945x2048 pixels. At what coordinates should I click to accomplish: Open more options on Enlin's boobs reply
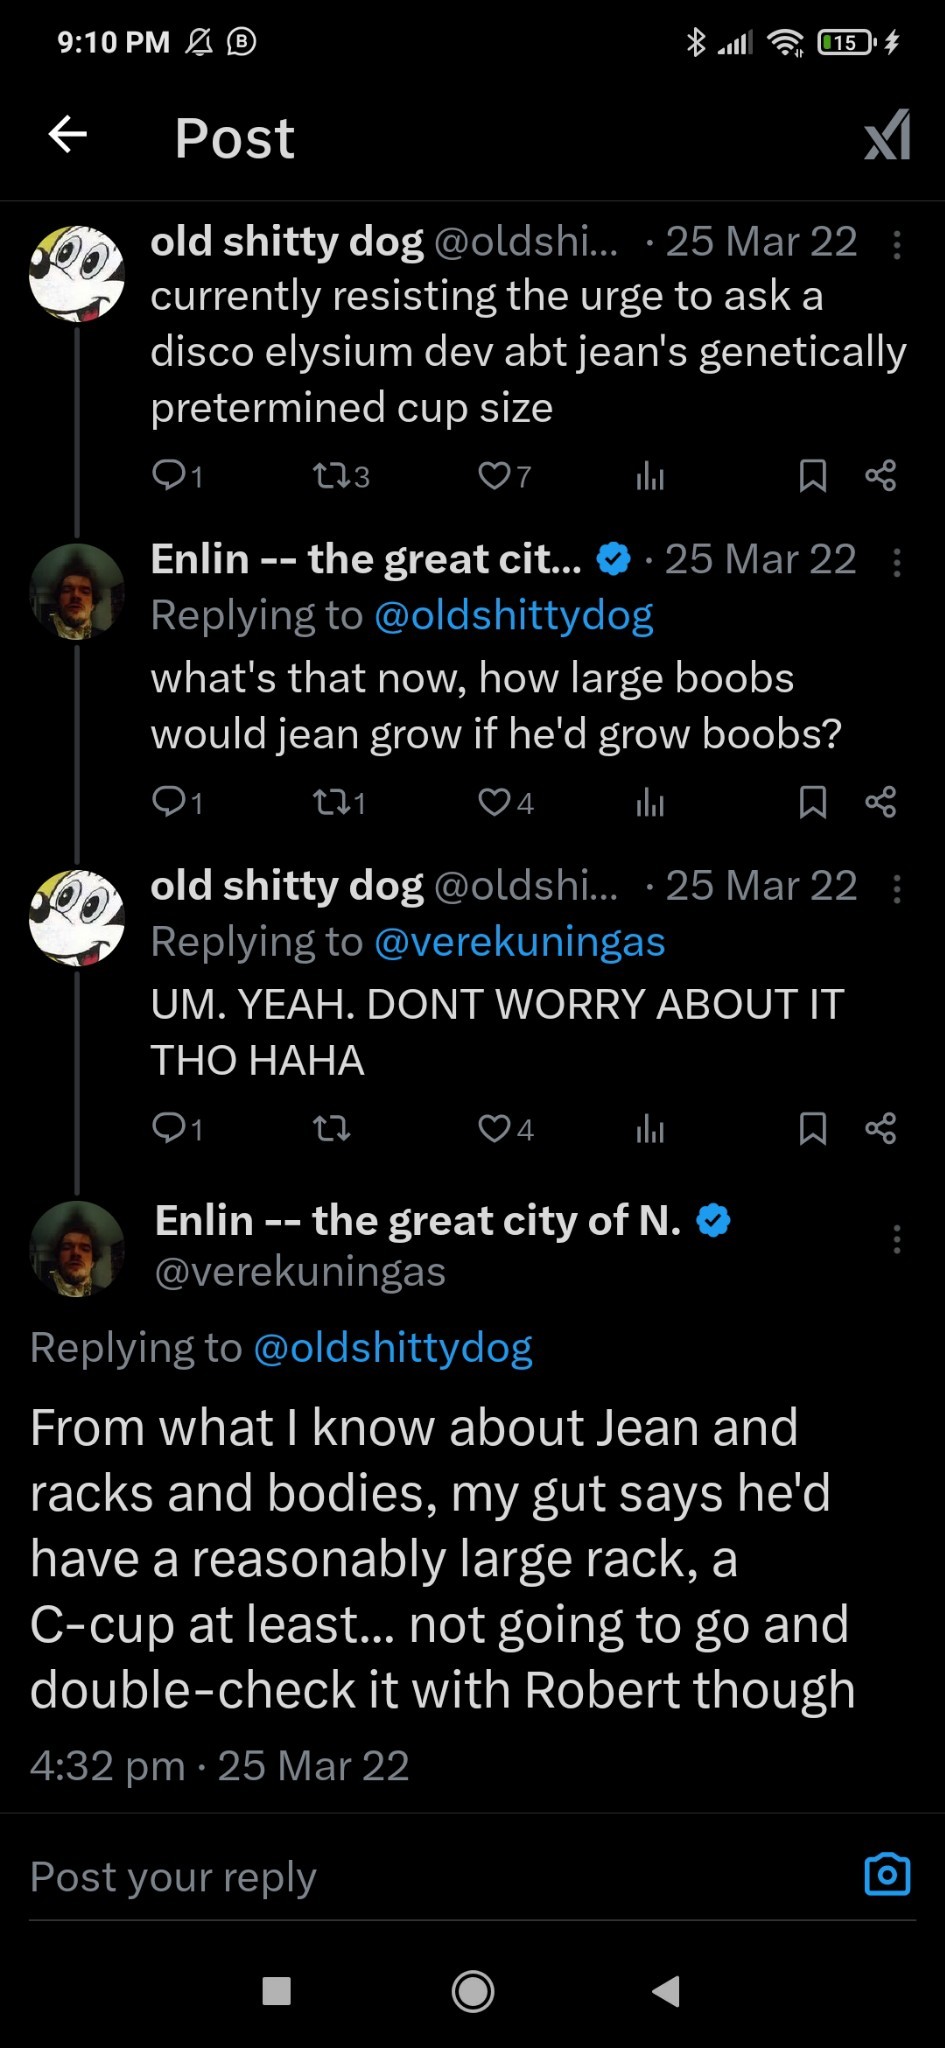point(896,563)
